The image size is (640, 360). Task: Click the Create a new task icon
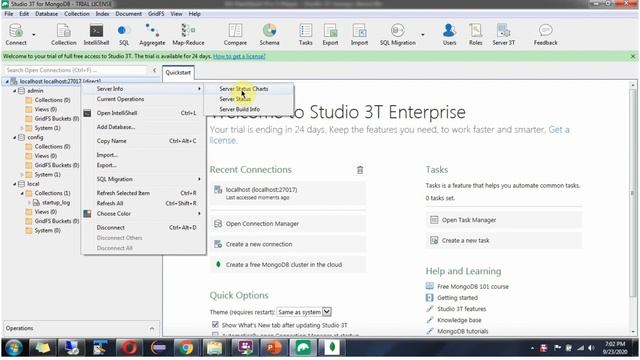pyautogui.click(x=434, y=240)
